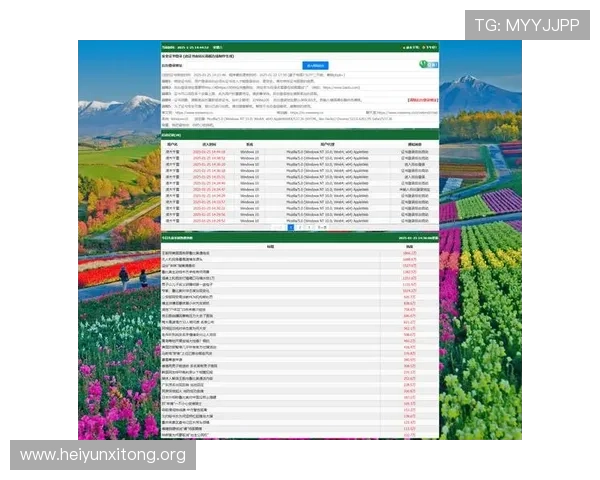This screenshot has width=600, height=480.
Task: Click the blue button beside the input field
Action: (x=315, y=65)
